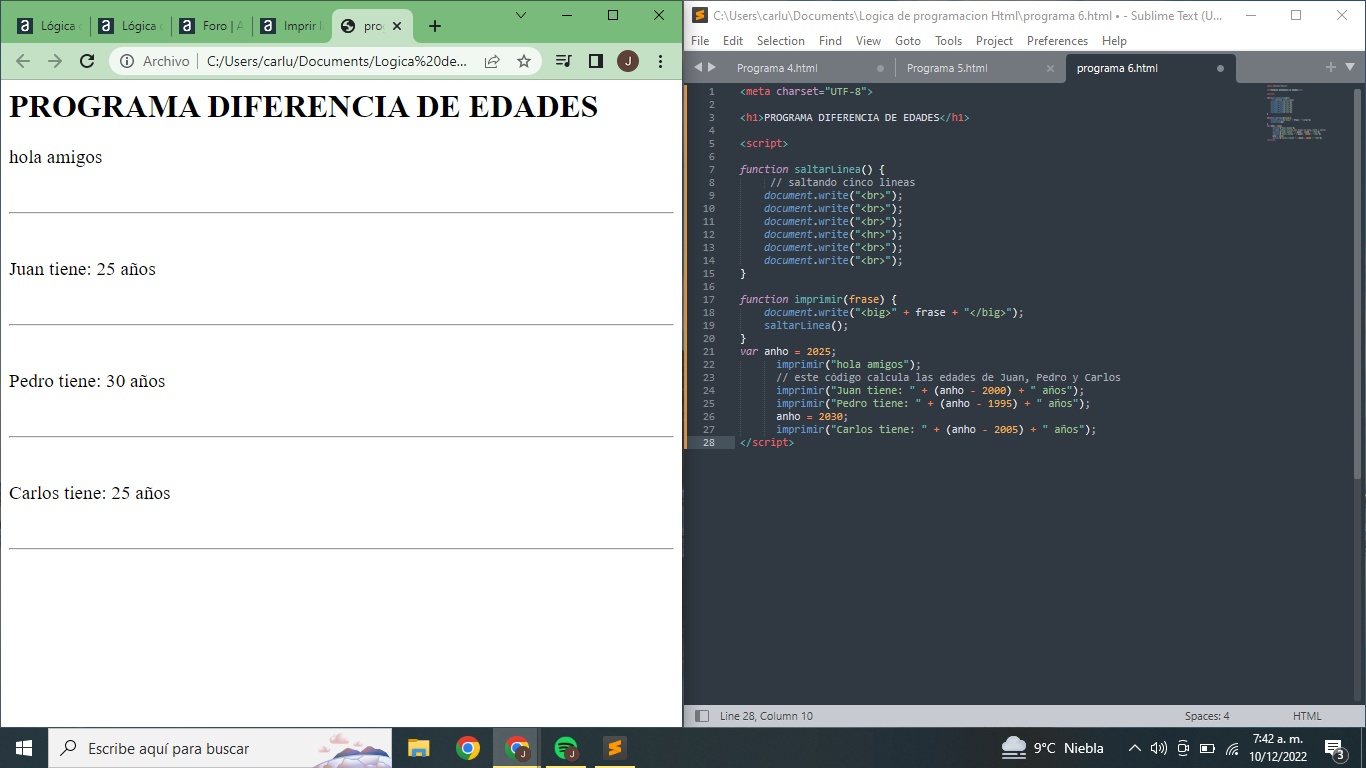Open Windows Start menu
1366x768 pixels.
[24, 748]
